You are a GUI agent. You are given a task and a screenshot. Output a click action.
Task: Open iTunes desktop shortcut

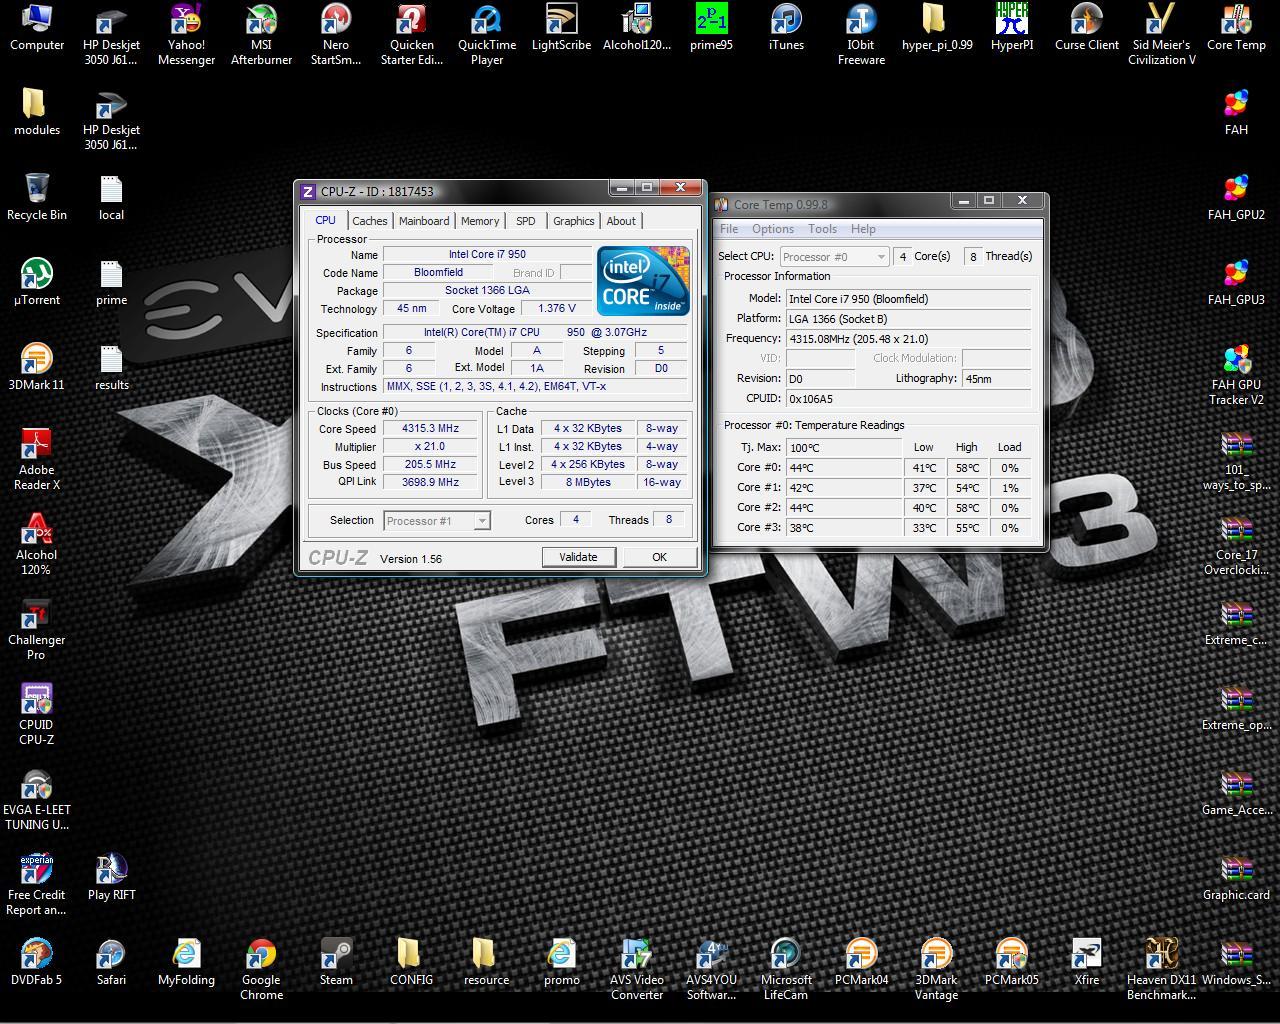tap(786, 28)
